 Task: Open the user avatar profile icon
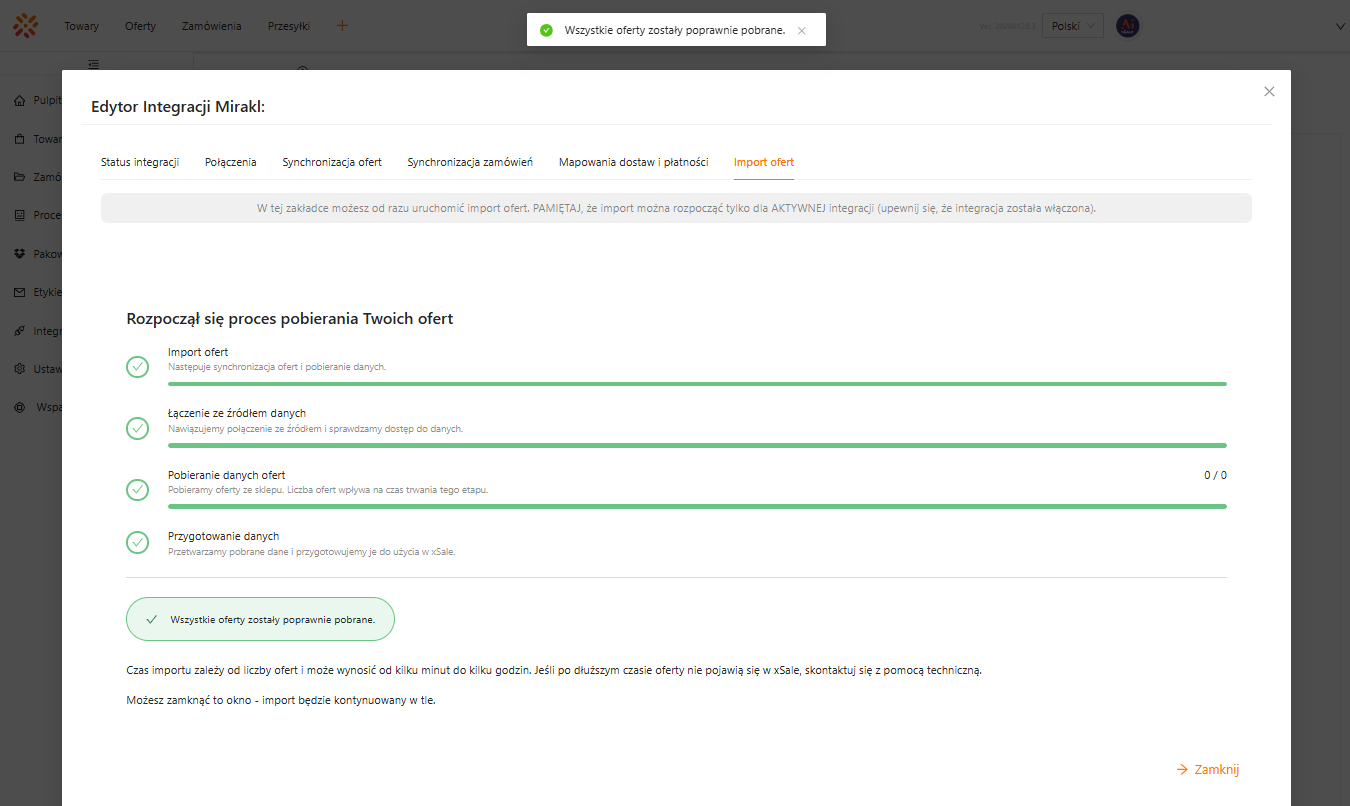click(x=1127, y=26)
